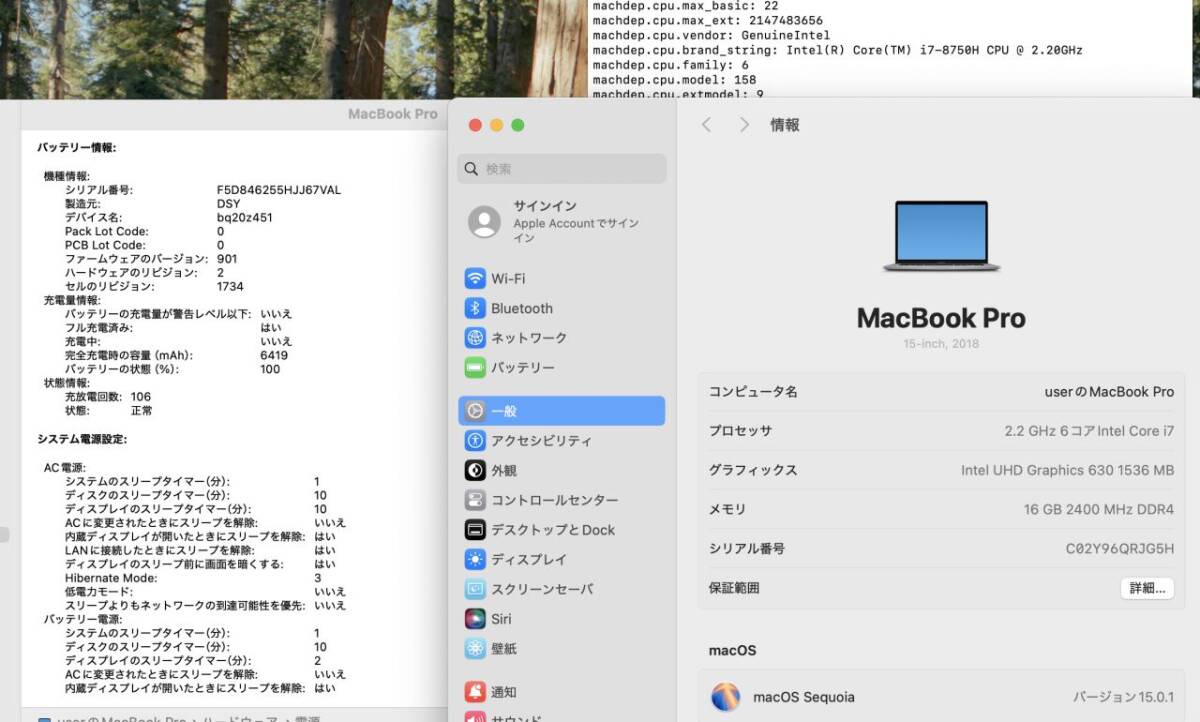Minimize the System Settings window

496,125
